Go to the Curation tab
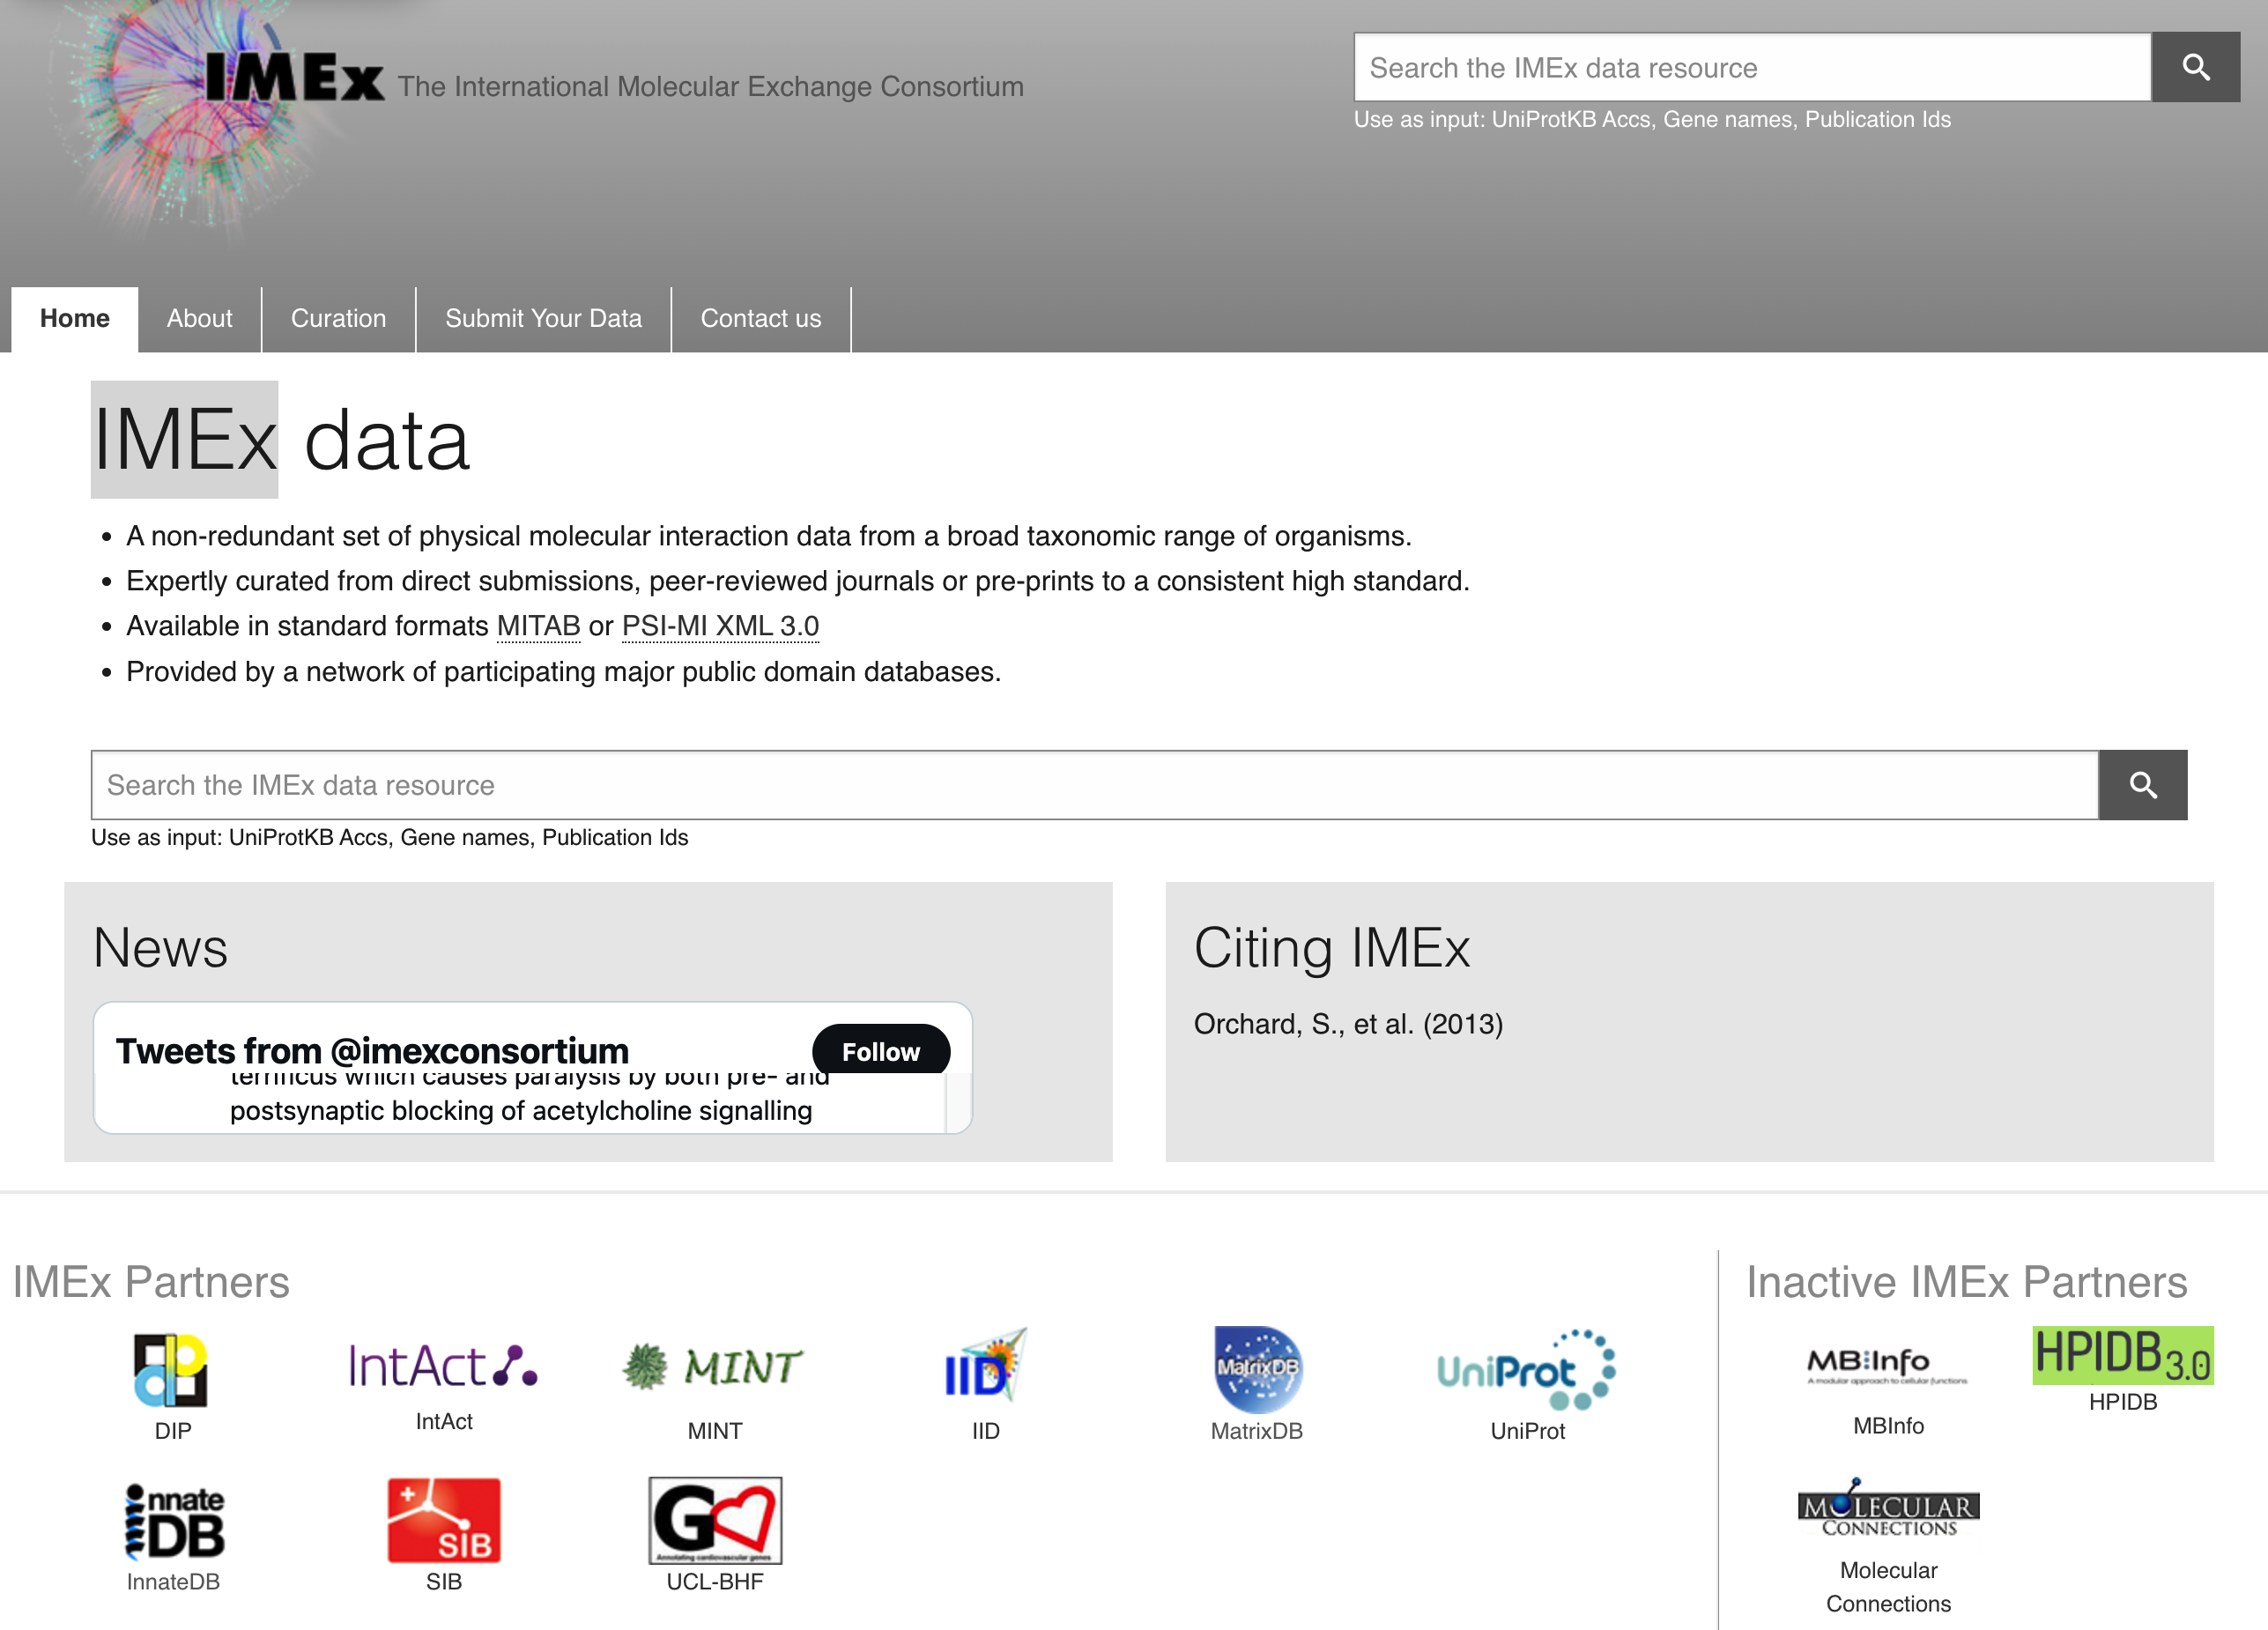2268x1630 pixels. pos(339,319)
